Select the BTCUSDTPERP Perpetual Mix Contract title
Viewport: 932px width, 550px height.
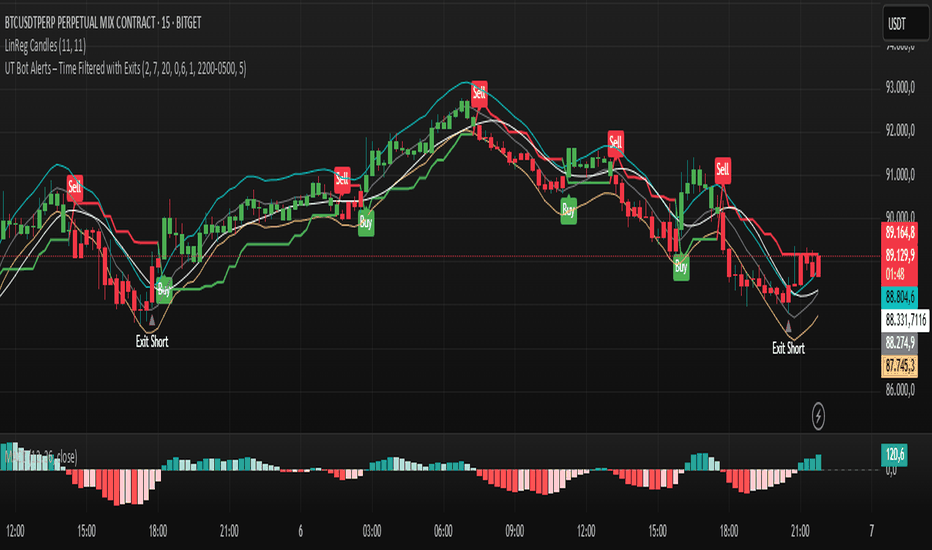pyautogui.click(x=103, y=23)
